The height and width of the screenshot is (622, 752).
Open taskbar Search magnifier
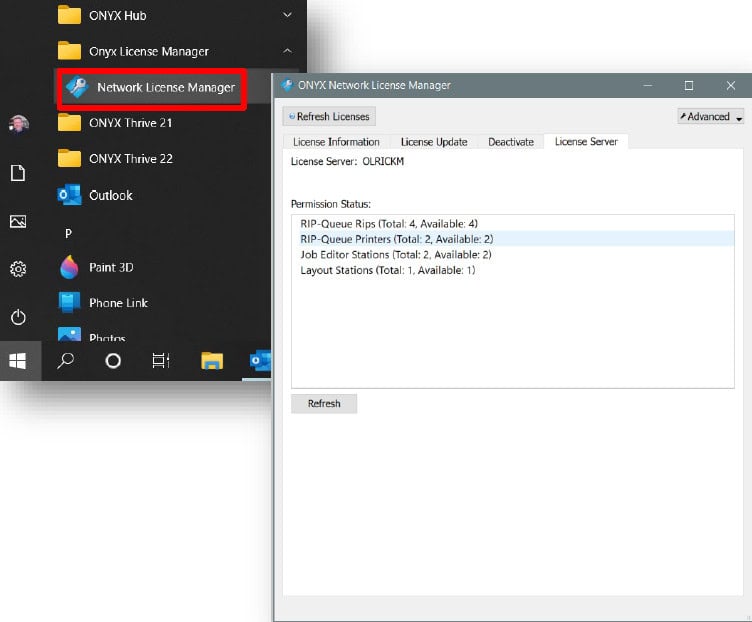pyautogui.click(x=66, y=360)
